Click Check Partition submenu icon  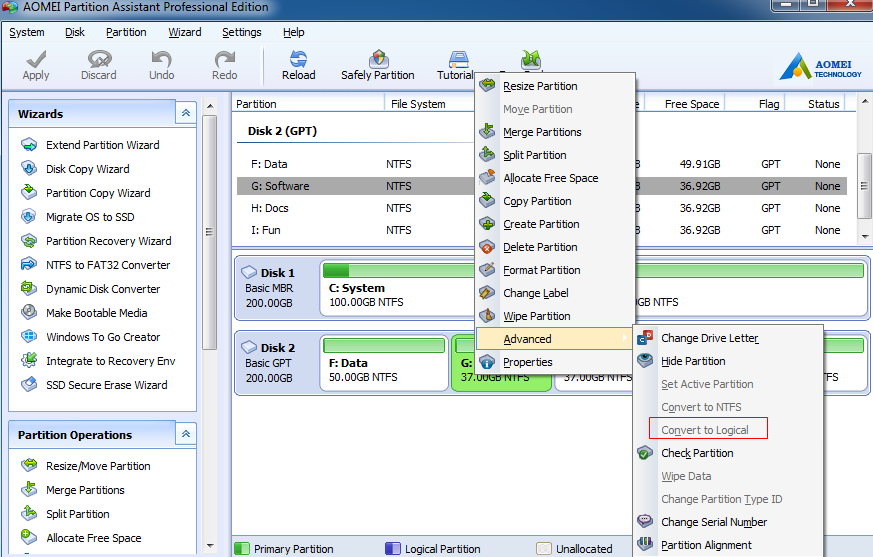[645, 453]
